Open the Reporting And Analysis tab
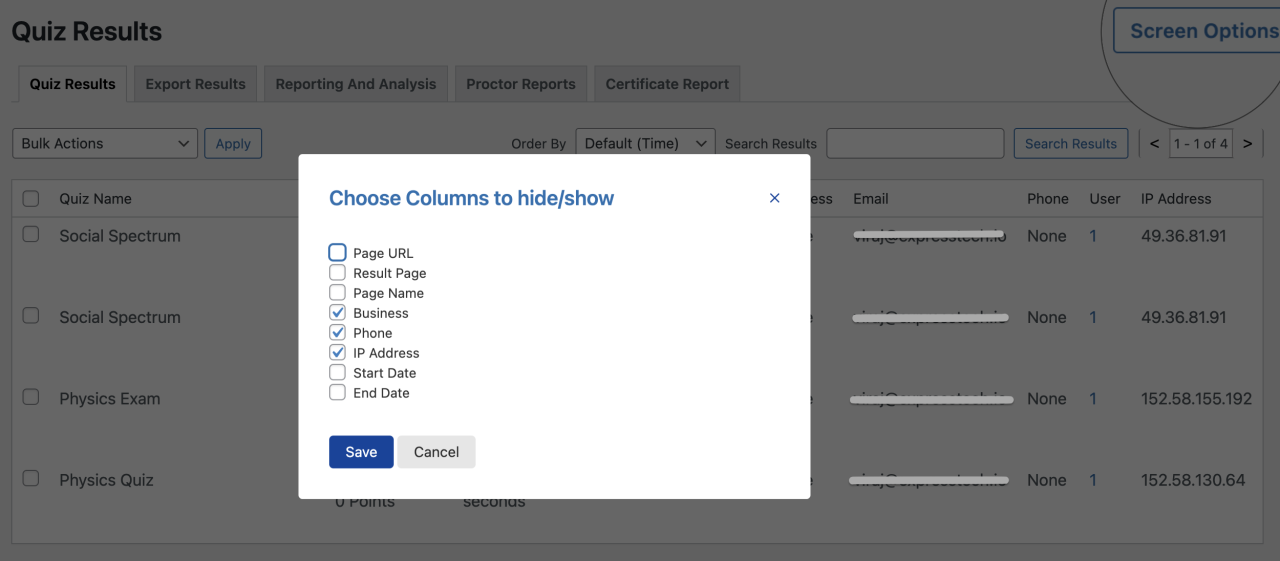Screen dimensions: 1280x561 pos(356,84)
